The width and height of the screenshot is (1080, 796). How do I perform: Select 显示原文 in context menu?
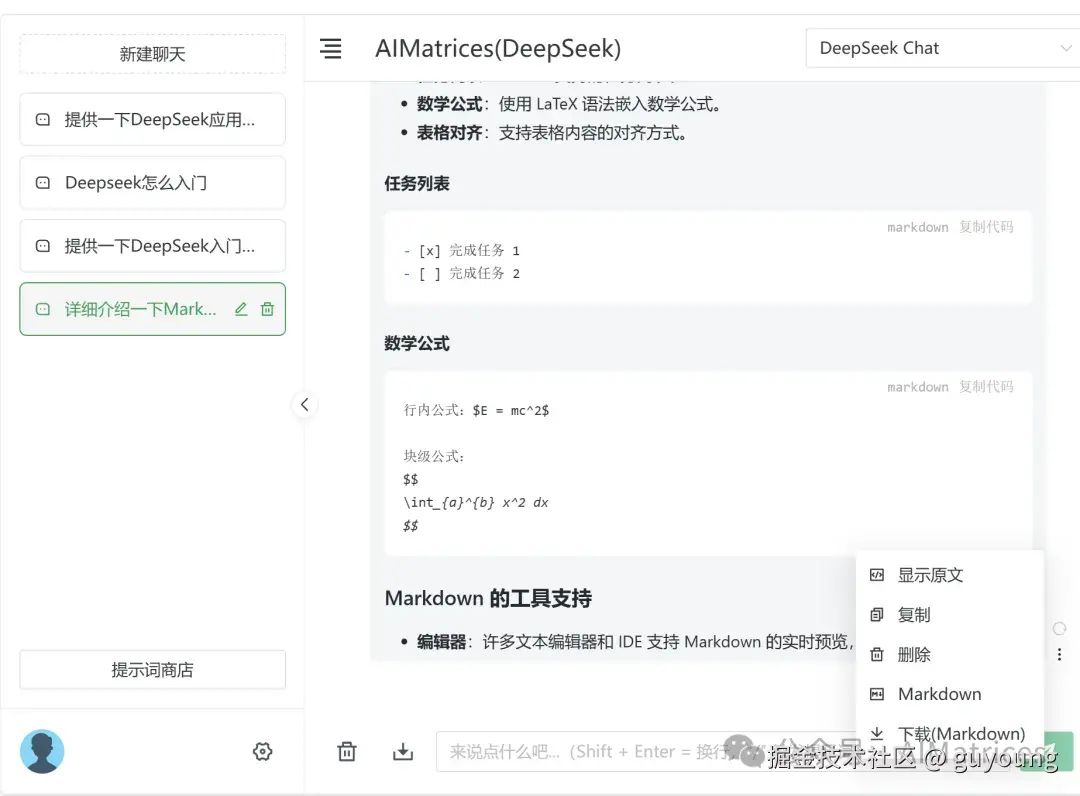[x=951, y=575]
